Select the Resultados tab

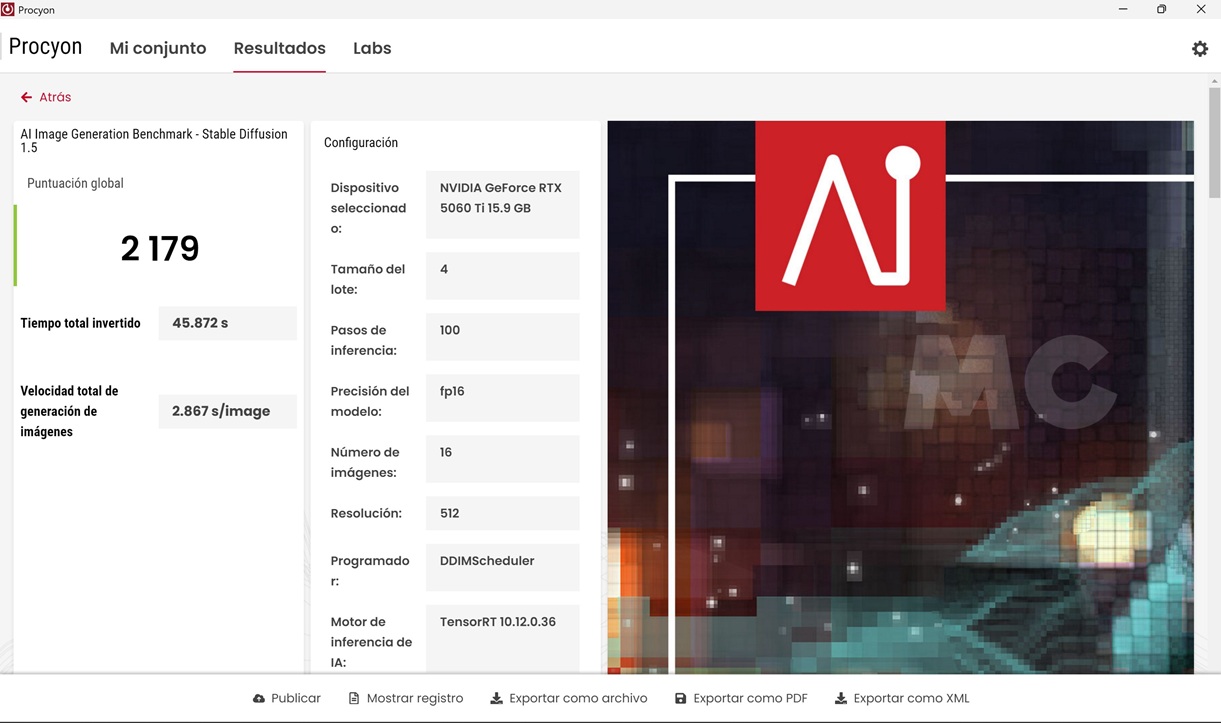pyautogui.click(x=280, y=48)
